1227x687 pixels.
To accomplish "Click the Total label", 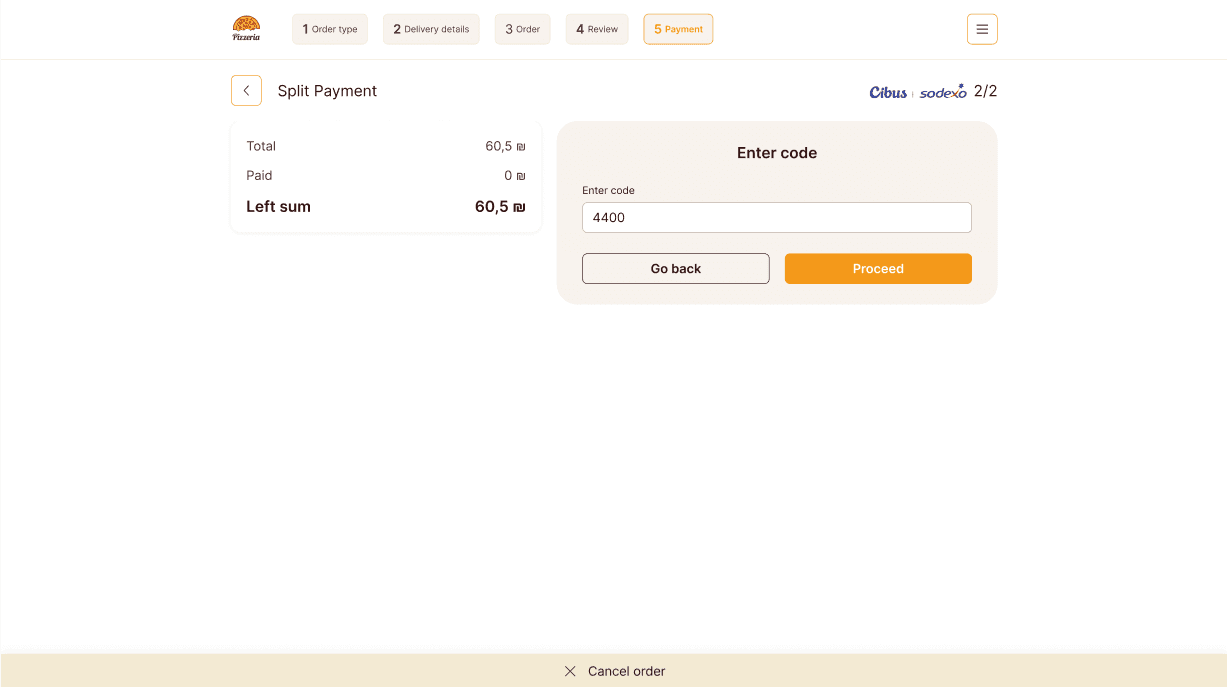I will pos(261,146).
